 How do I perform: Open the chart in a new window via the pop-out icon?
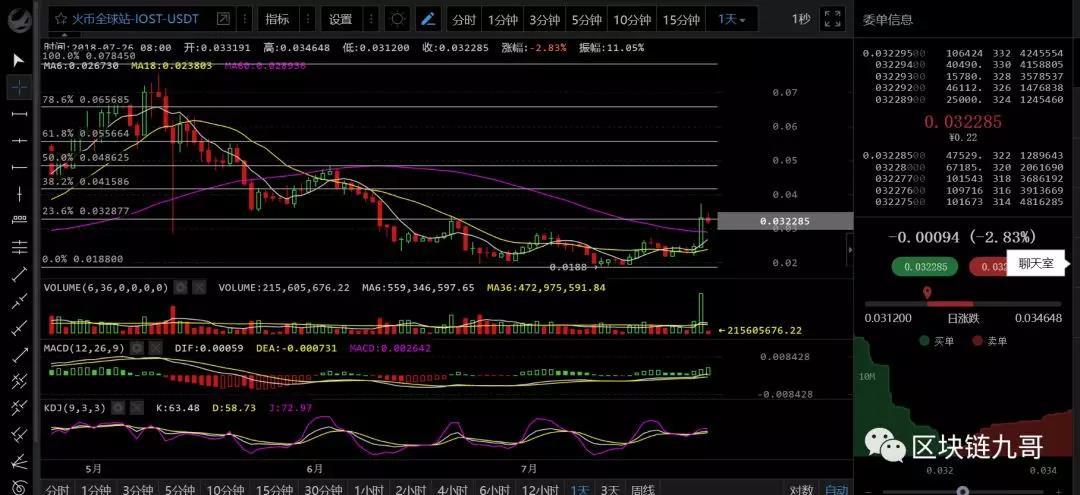[x=223, y=19]
